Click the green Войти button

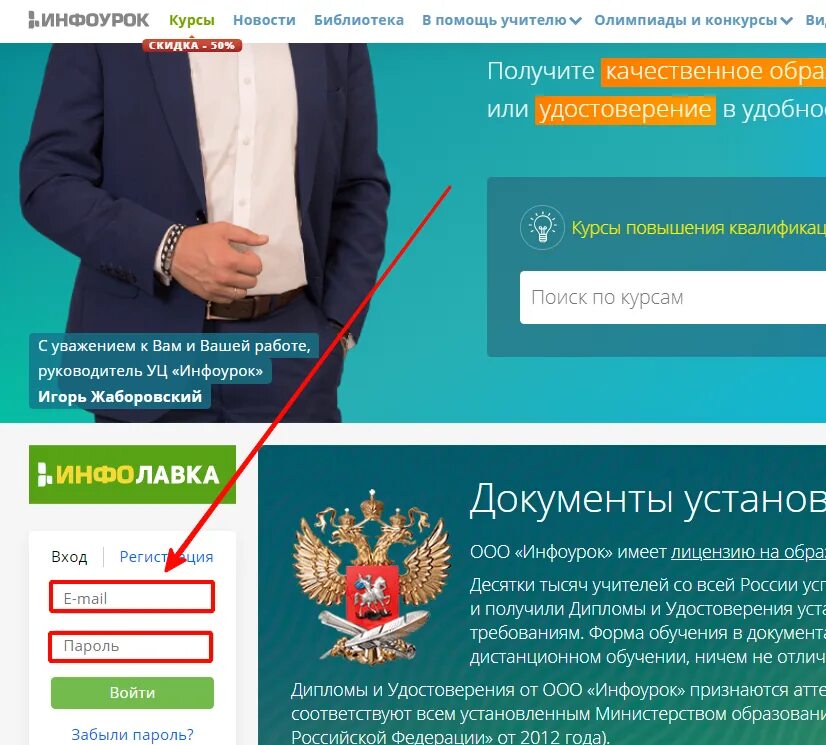132,692
